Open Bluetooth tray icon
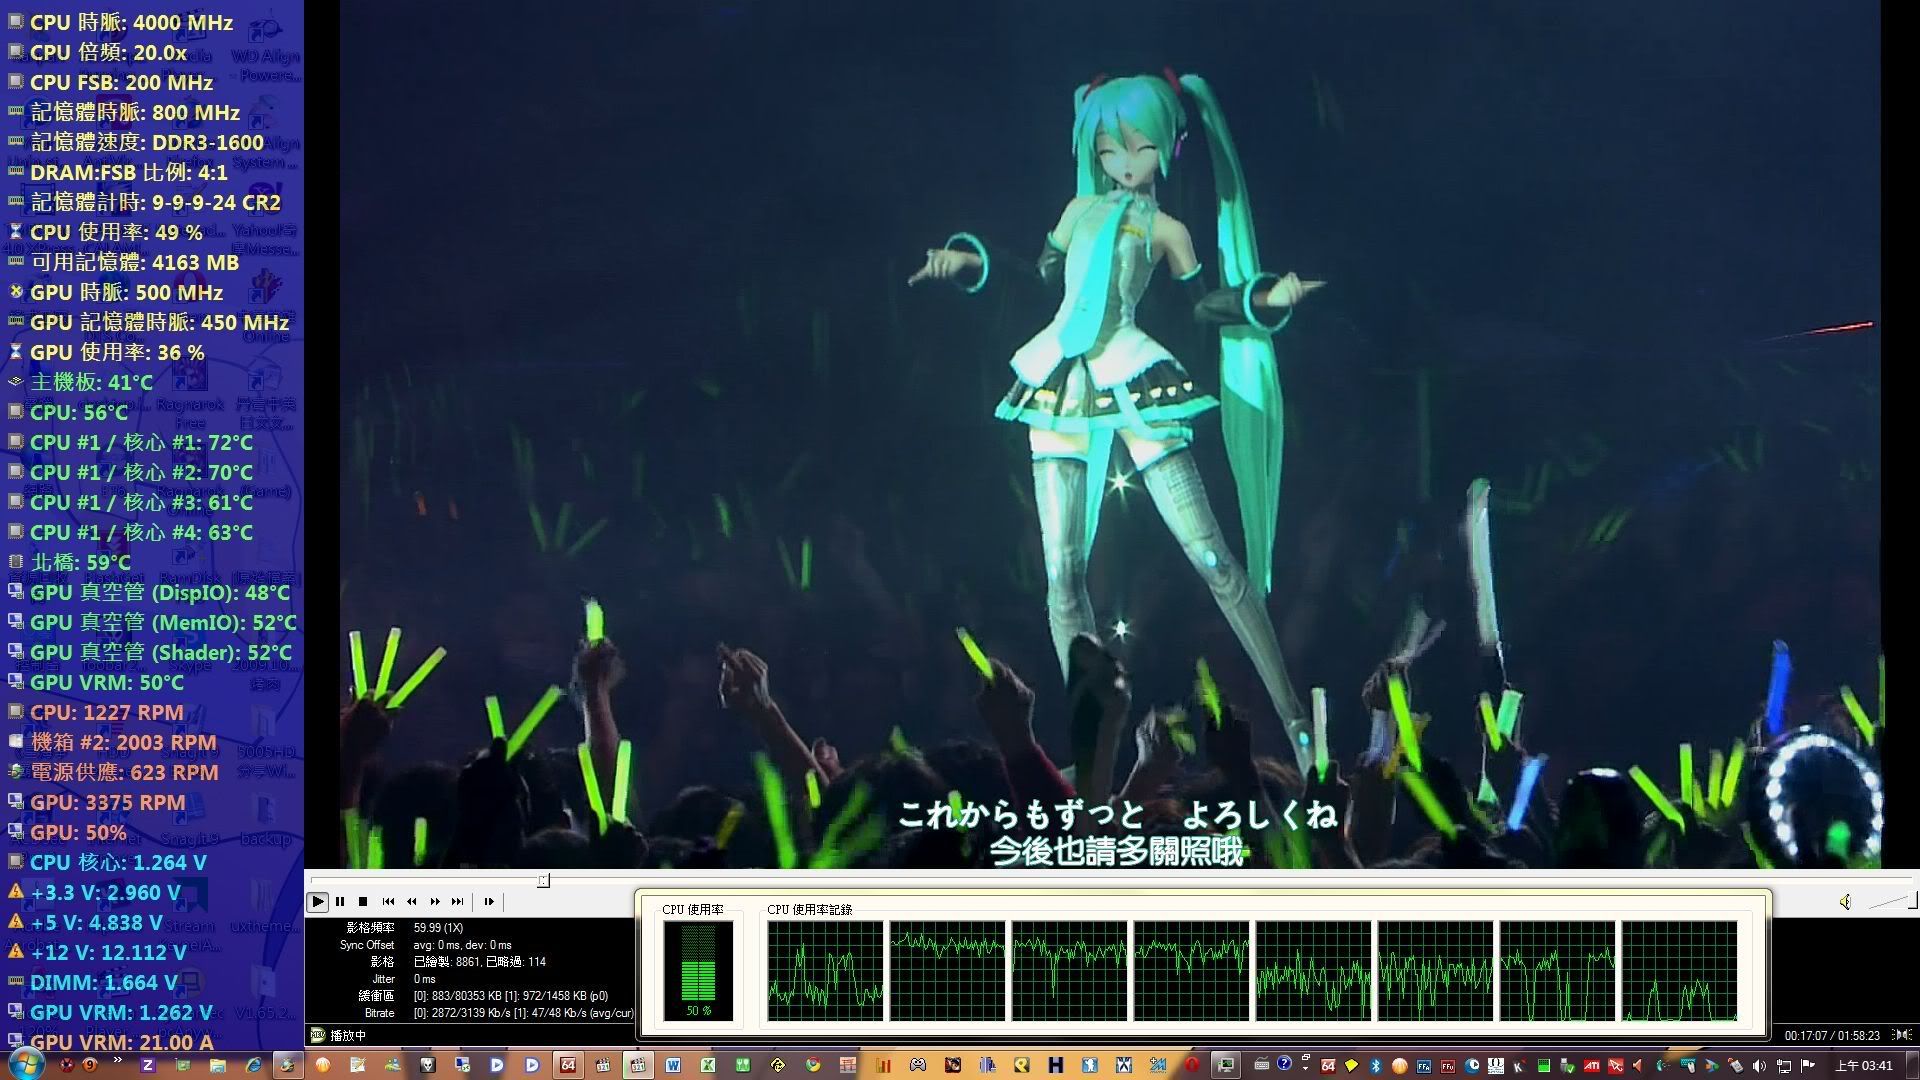 (1375, 1066)
